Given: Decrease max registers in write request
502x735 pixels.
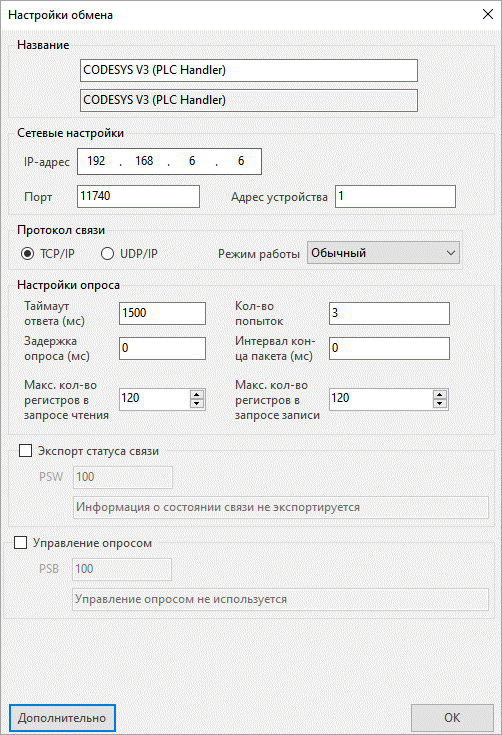Looking at the screenshot, I should (440, 404).
